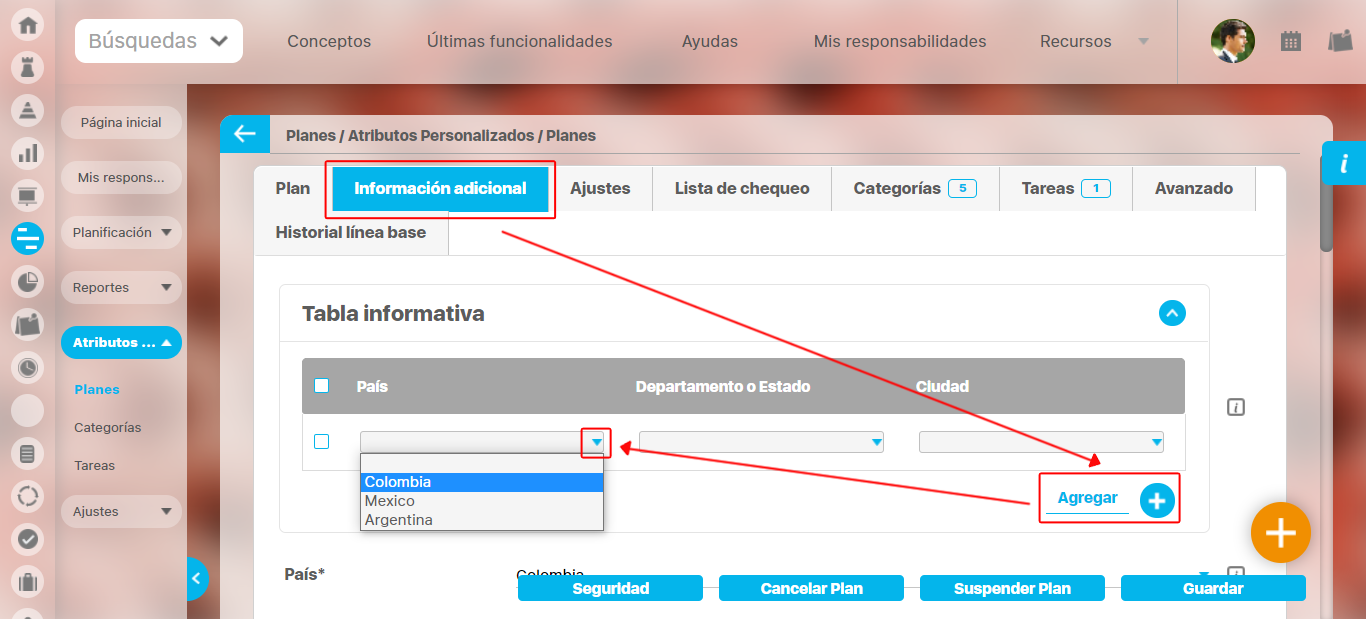
Task: Click the Suspender Plan button
Action: click(1012, 588)
